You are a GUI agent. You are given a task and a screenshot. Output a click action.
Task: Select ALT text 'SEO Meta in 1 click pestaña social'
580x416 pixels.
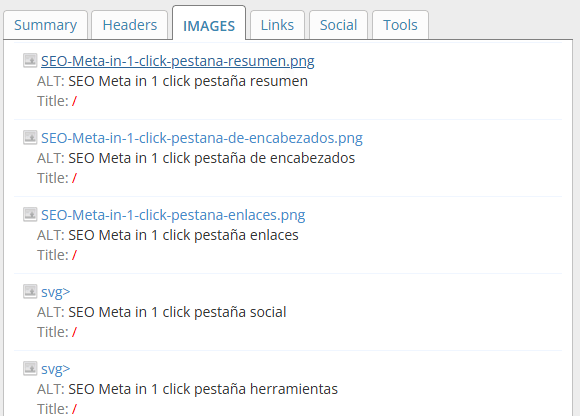(177, 312)
